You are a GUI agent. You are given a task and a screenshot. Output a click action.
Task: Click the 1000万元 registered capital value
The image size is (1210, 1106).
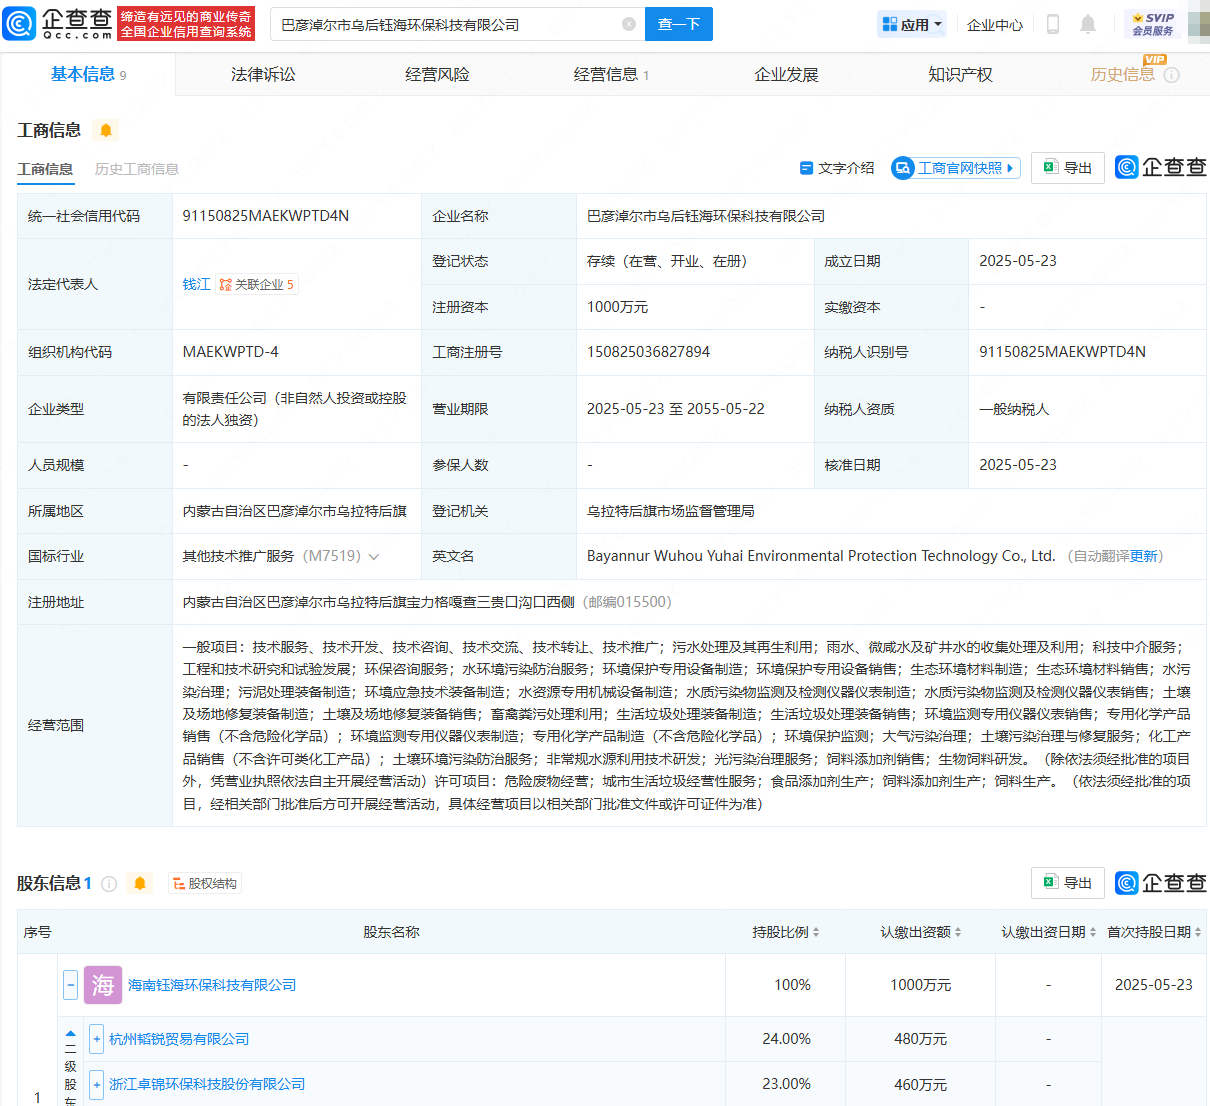[617, 307]
